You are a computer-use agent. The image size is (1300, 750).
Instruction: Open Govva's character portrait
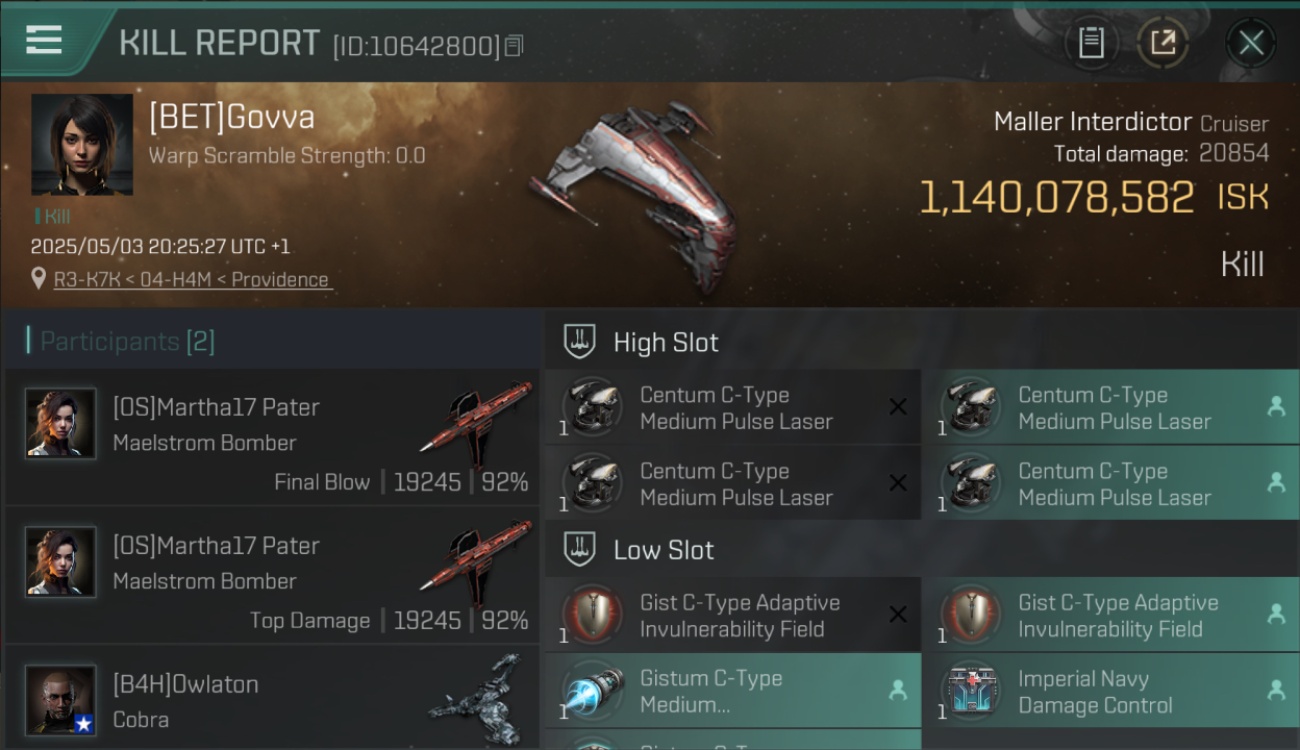(x=82, y=144)
